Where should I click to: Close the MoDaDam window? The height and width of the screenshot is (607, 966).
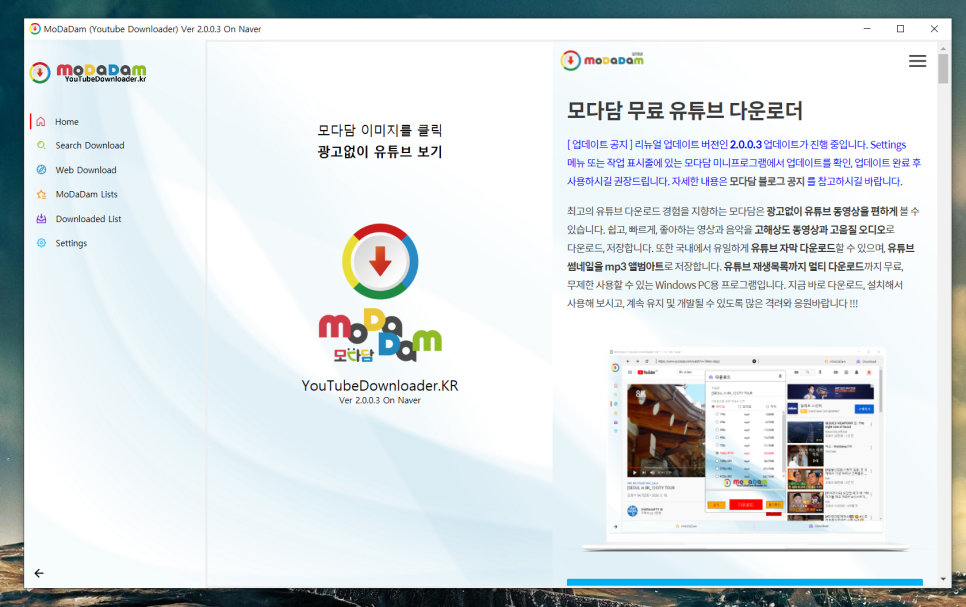coord(934,29)
